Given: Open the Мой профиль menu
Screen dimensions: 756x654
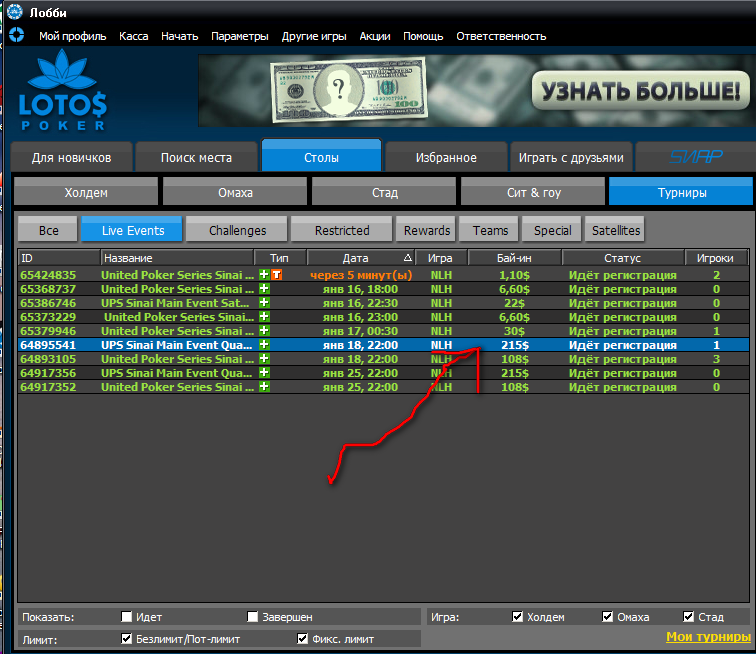Looking at the screenshot, I should (x=72, y=36).
